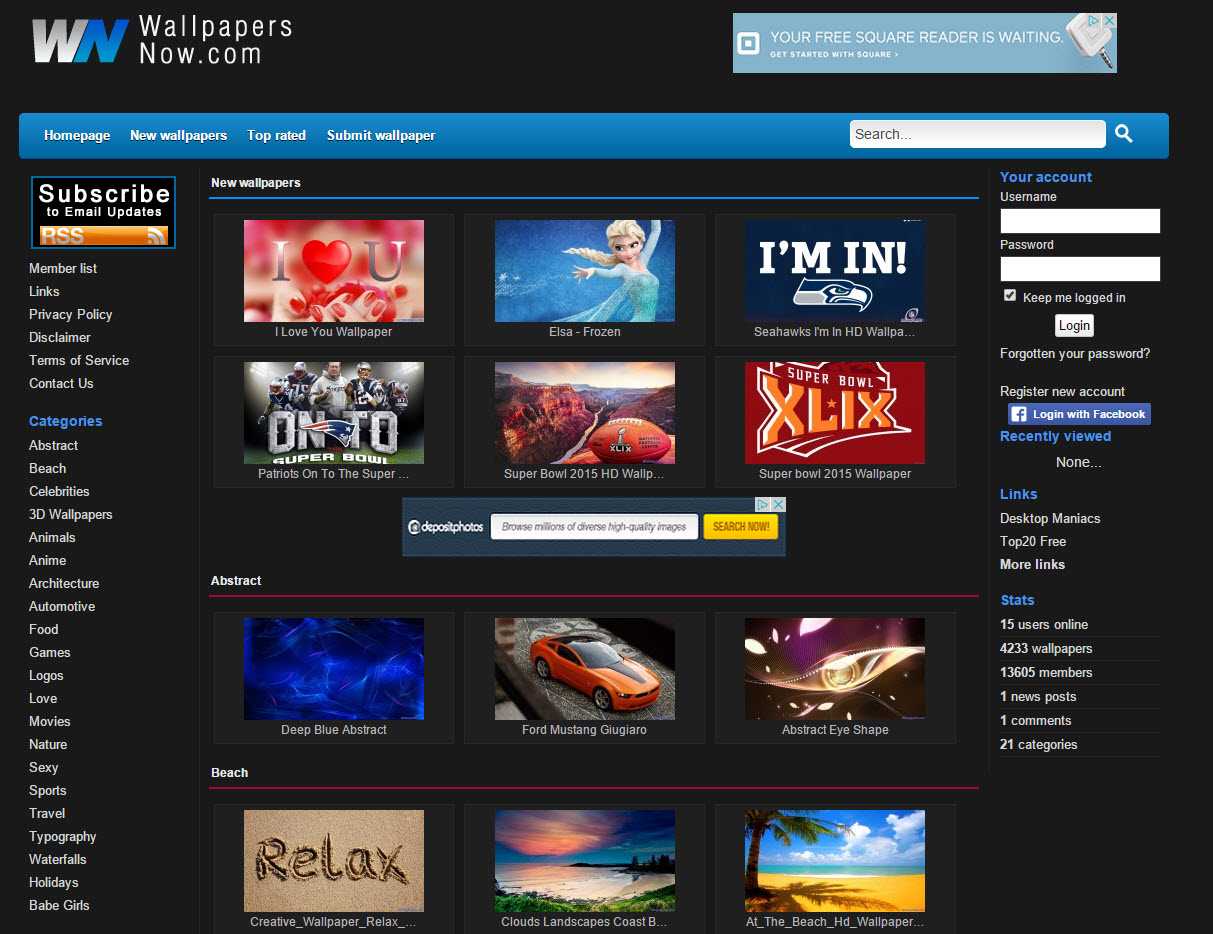Screen dimensions: 1213x934
Task: Open the Elsa - Frozen wallpaper thumbnail
Action: [584, 271]
